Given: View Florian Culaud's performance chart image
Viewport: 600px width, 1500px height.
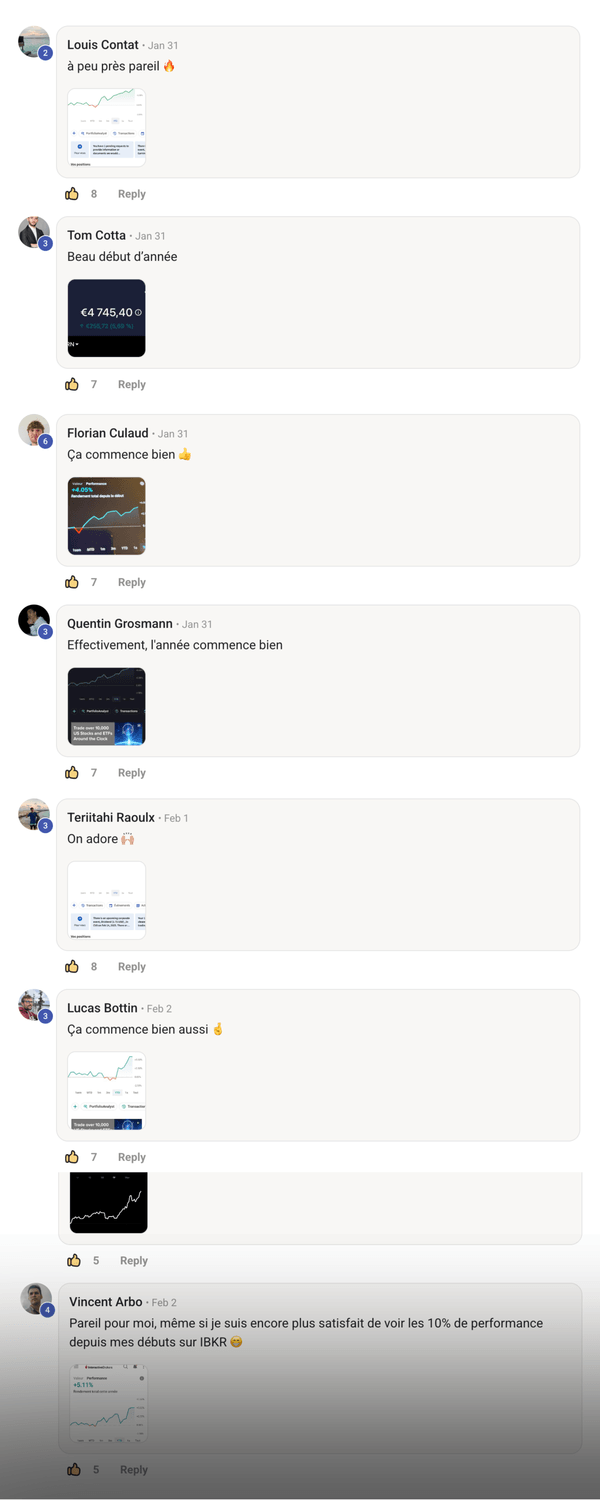Looking at the screenshot, I should 106,516.
